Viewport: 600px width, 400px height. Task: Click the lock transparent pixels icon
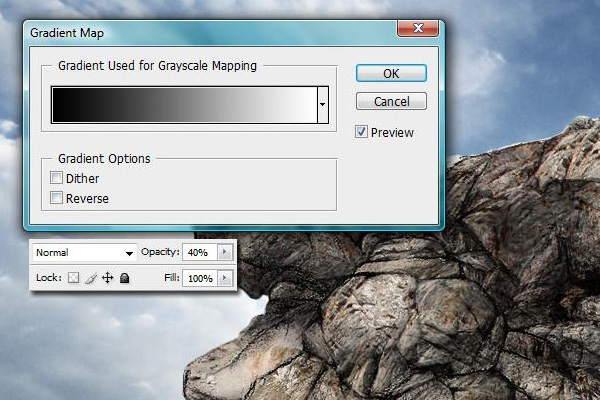(x=73, y=278)
